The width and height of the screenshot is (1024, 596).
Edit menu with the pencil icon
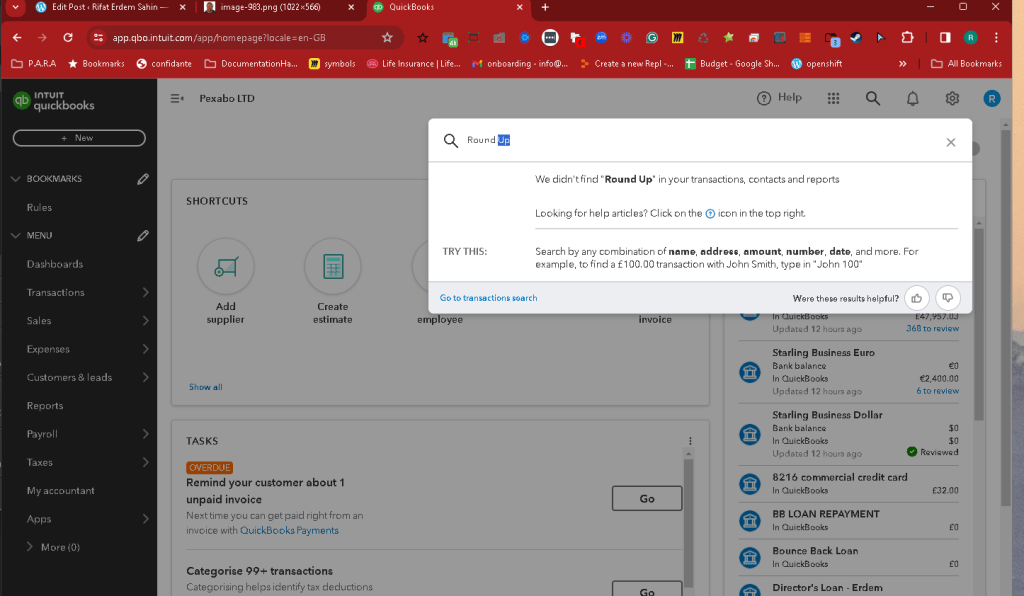pos(143,236)
